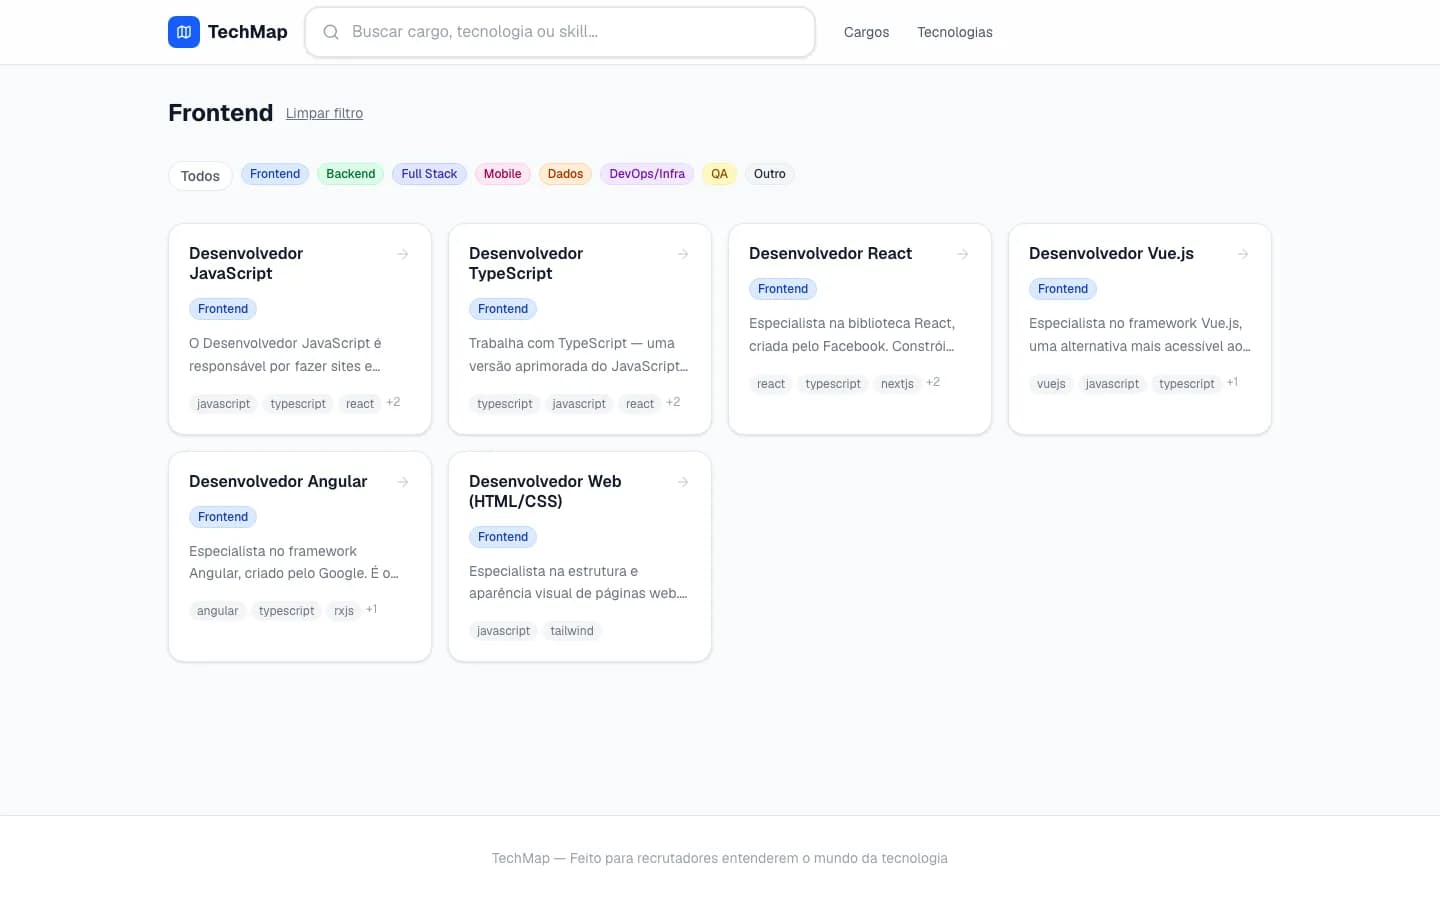Image resolution: width=1440 pixels, height=900 pixels.
Task: Click angular tag on Angular card
Action: [217, 611]
